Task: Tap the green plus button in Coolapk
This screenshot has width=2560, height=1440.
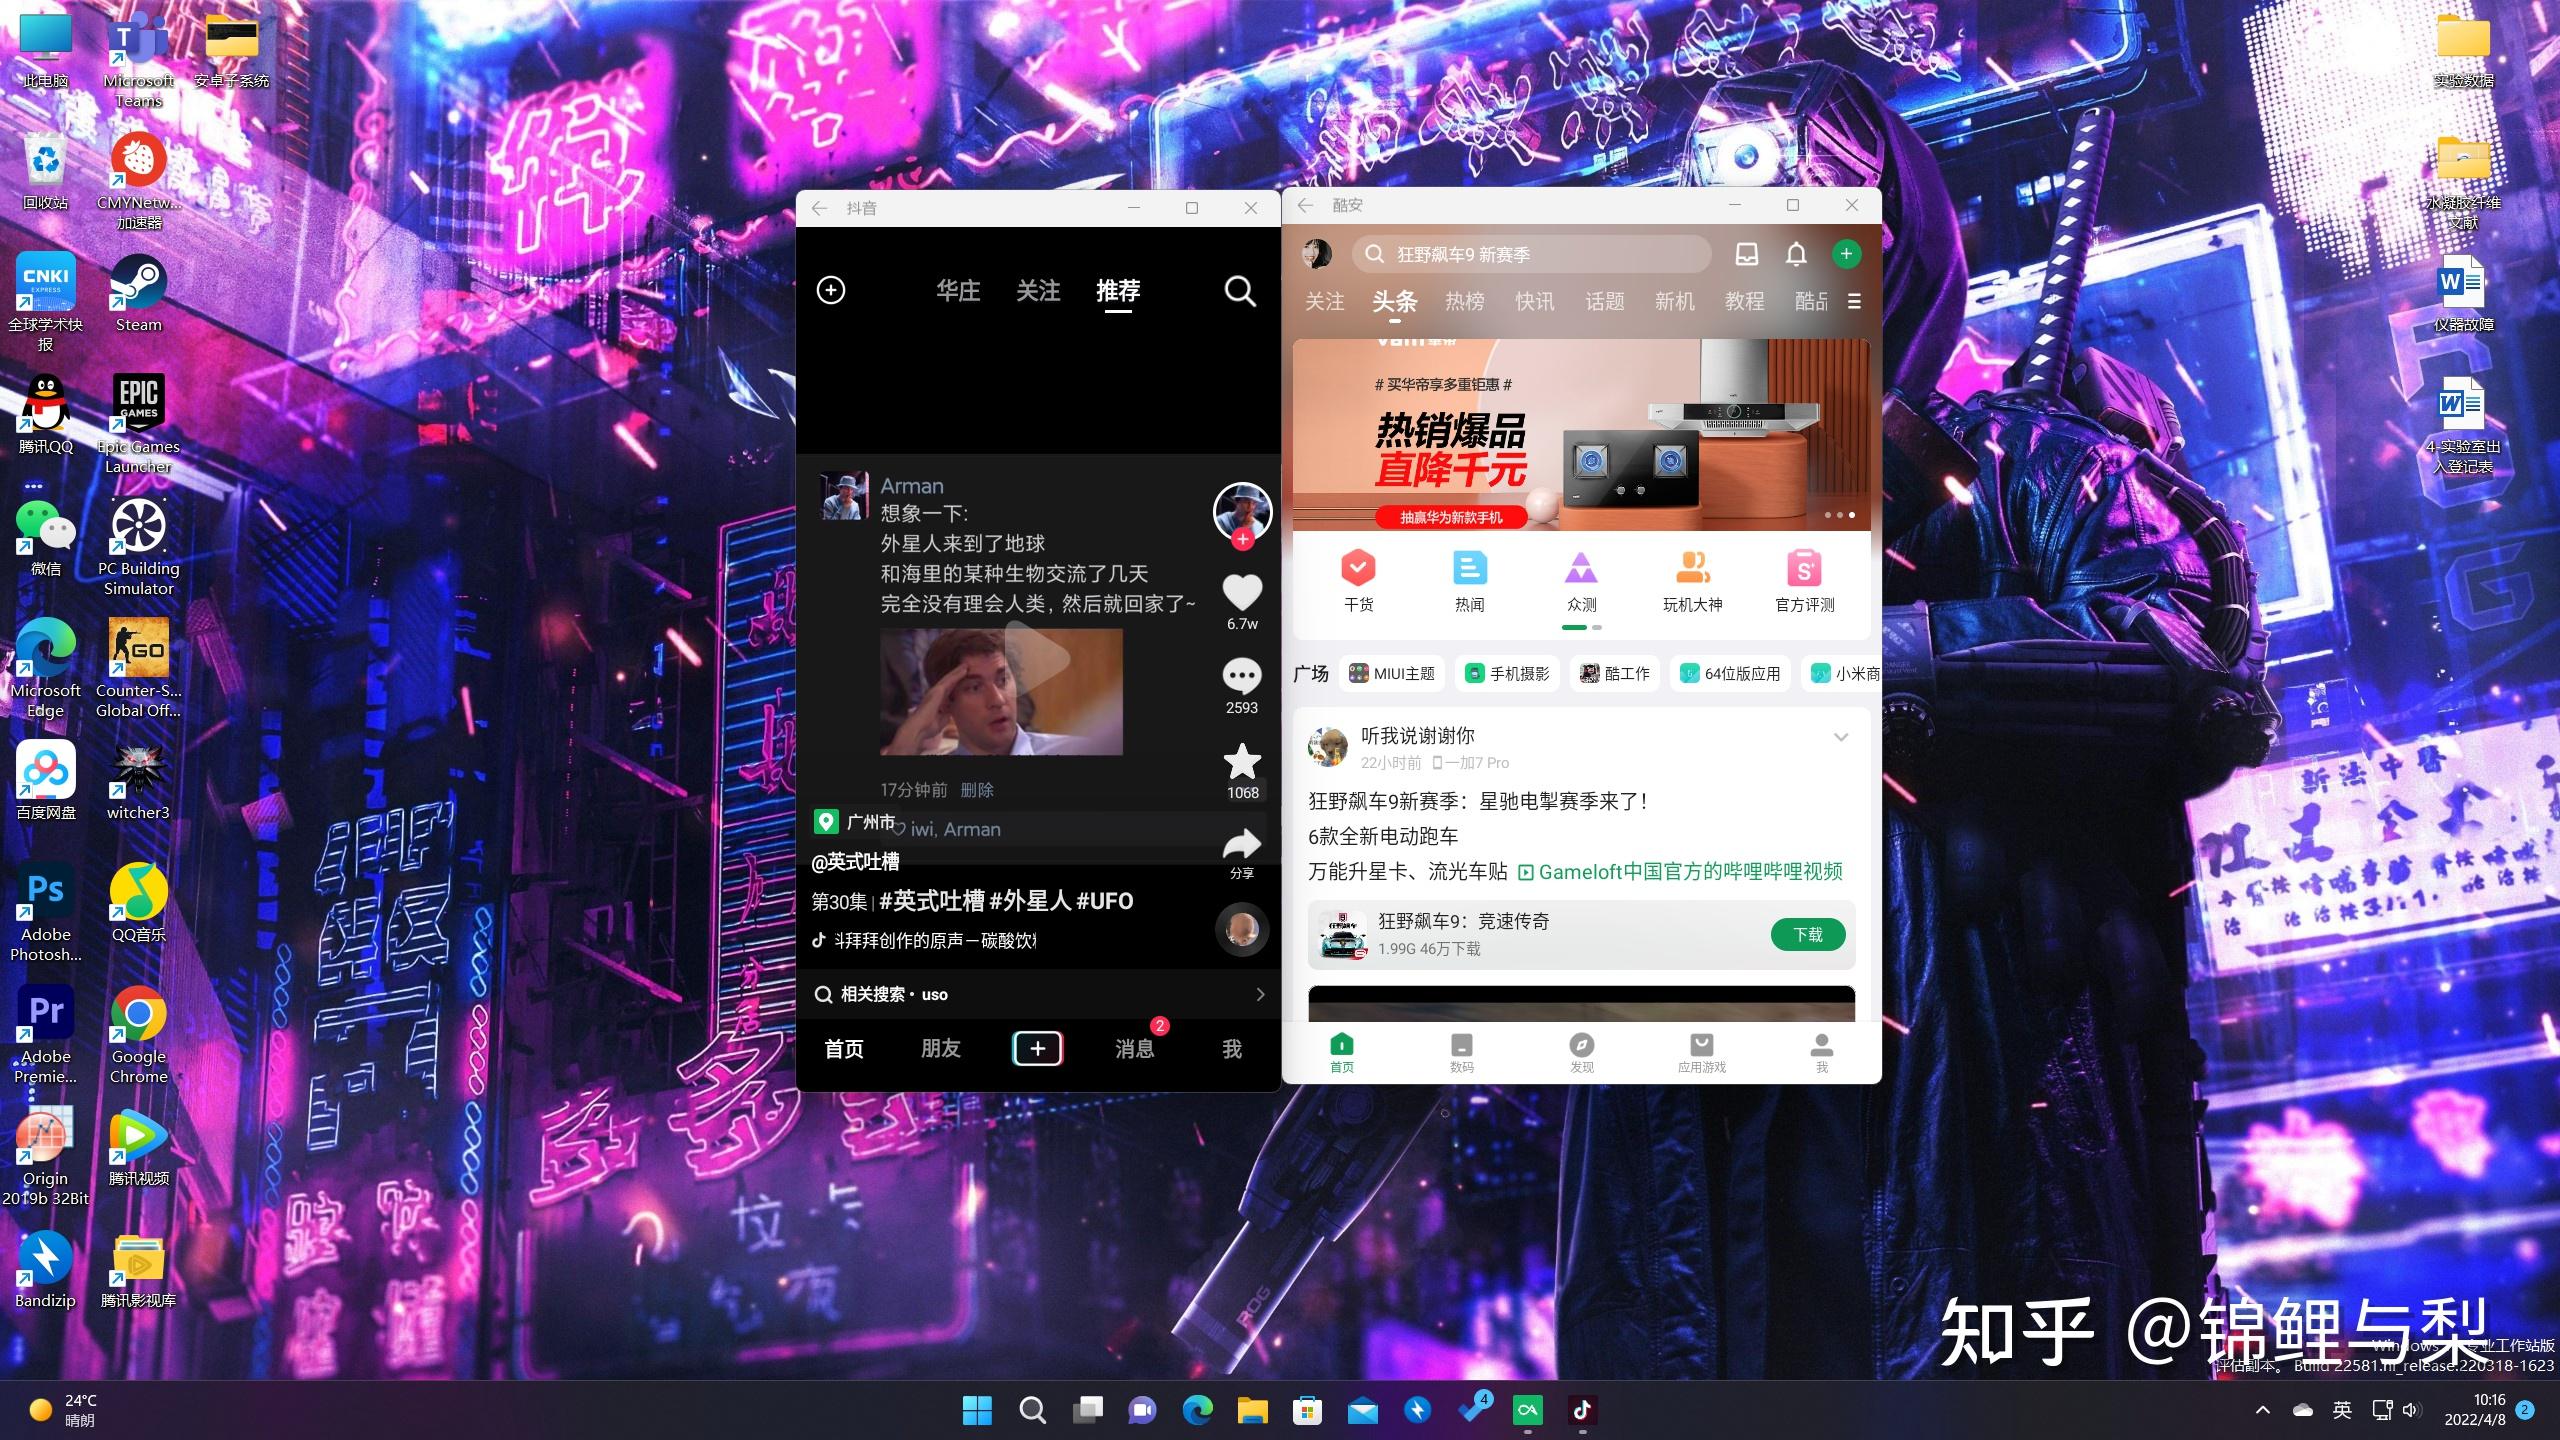Action: click(x=1846, y=254)
